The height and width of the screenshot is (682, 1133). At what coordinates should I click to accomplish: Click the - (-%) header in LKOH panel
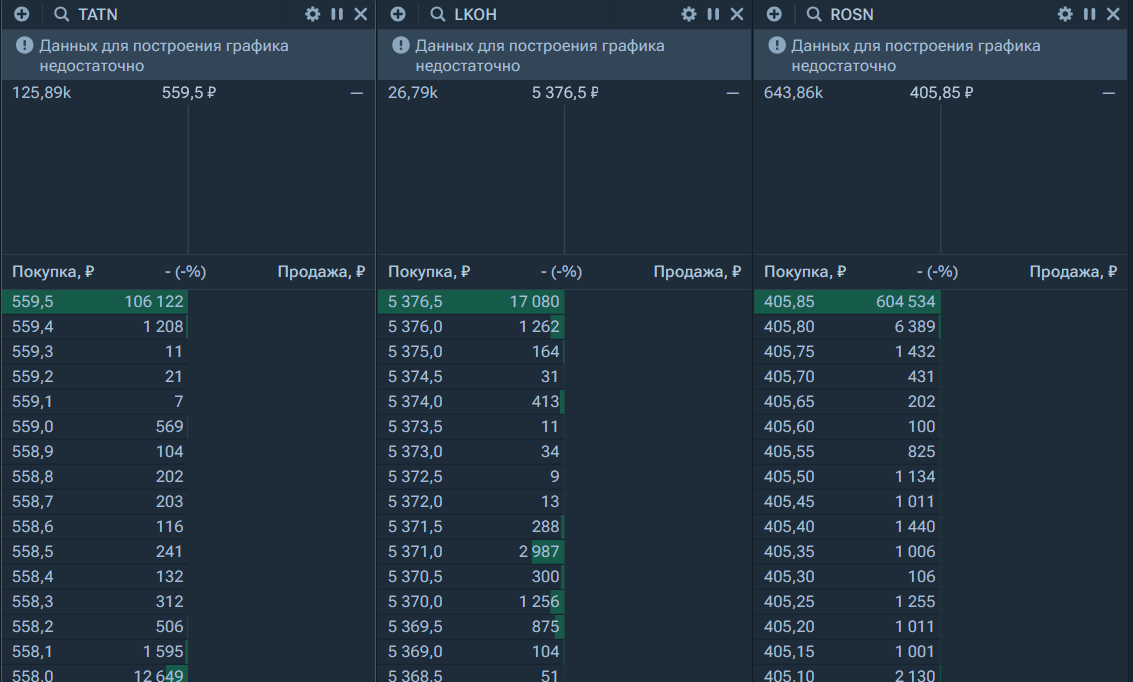tap(561, 272)
